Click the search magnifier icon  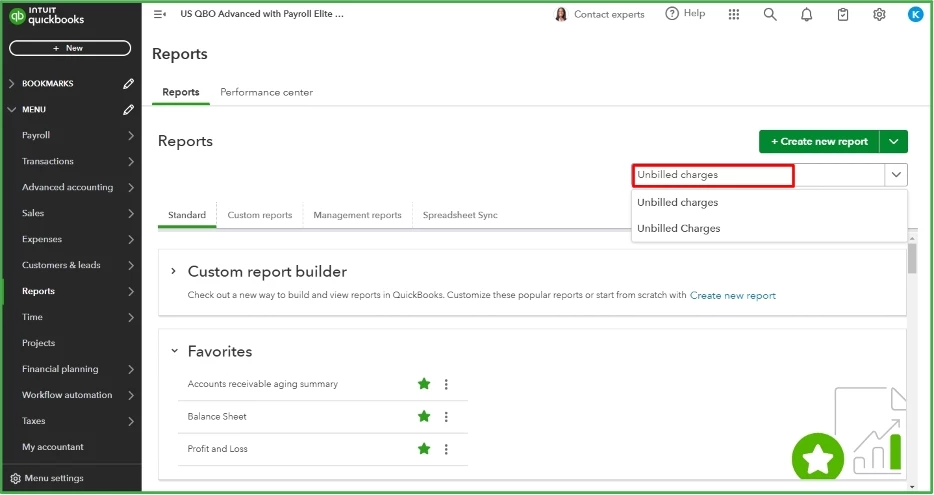(770, 14)
